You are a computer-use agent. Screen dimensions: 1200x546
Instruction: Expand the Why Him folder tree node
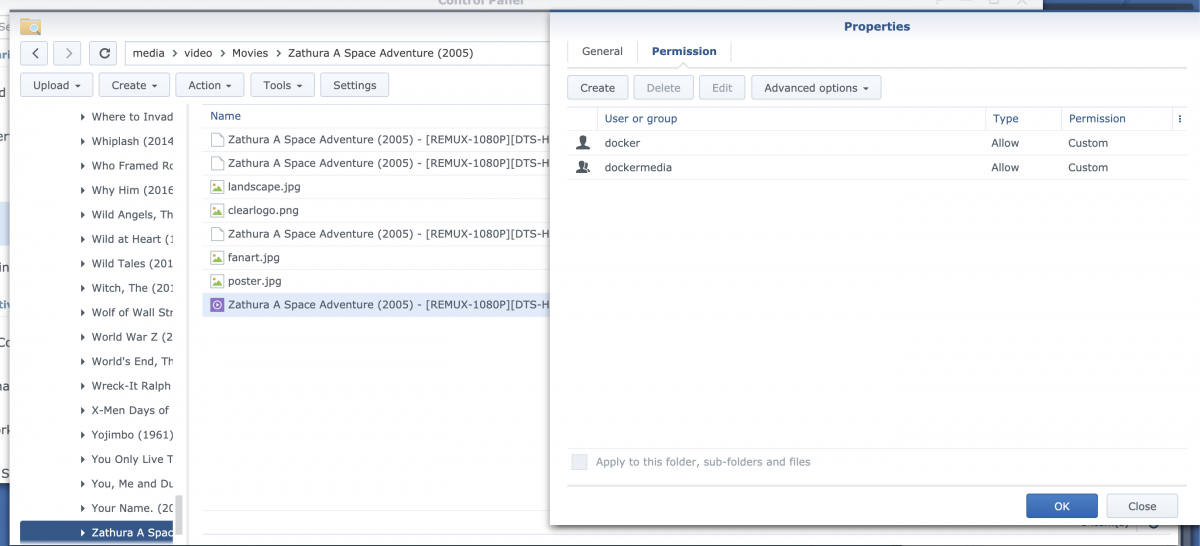coord(83,190)
